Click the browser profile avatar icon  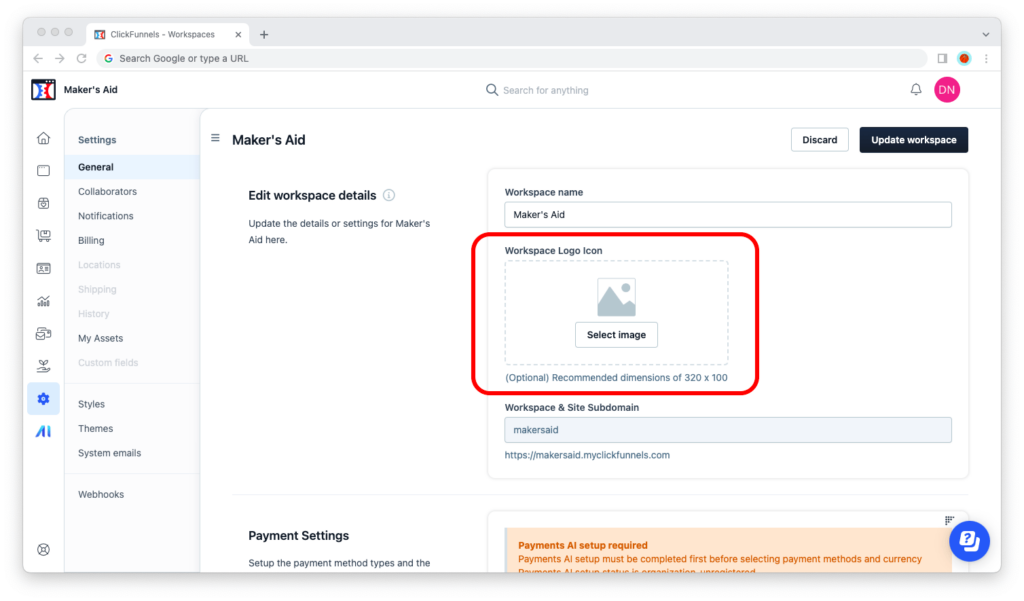point(964,58)
